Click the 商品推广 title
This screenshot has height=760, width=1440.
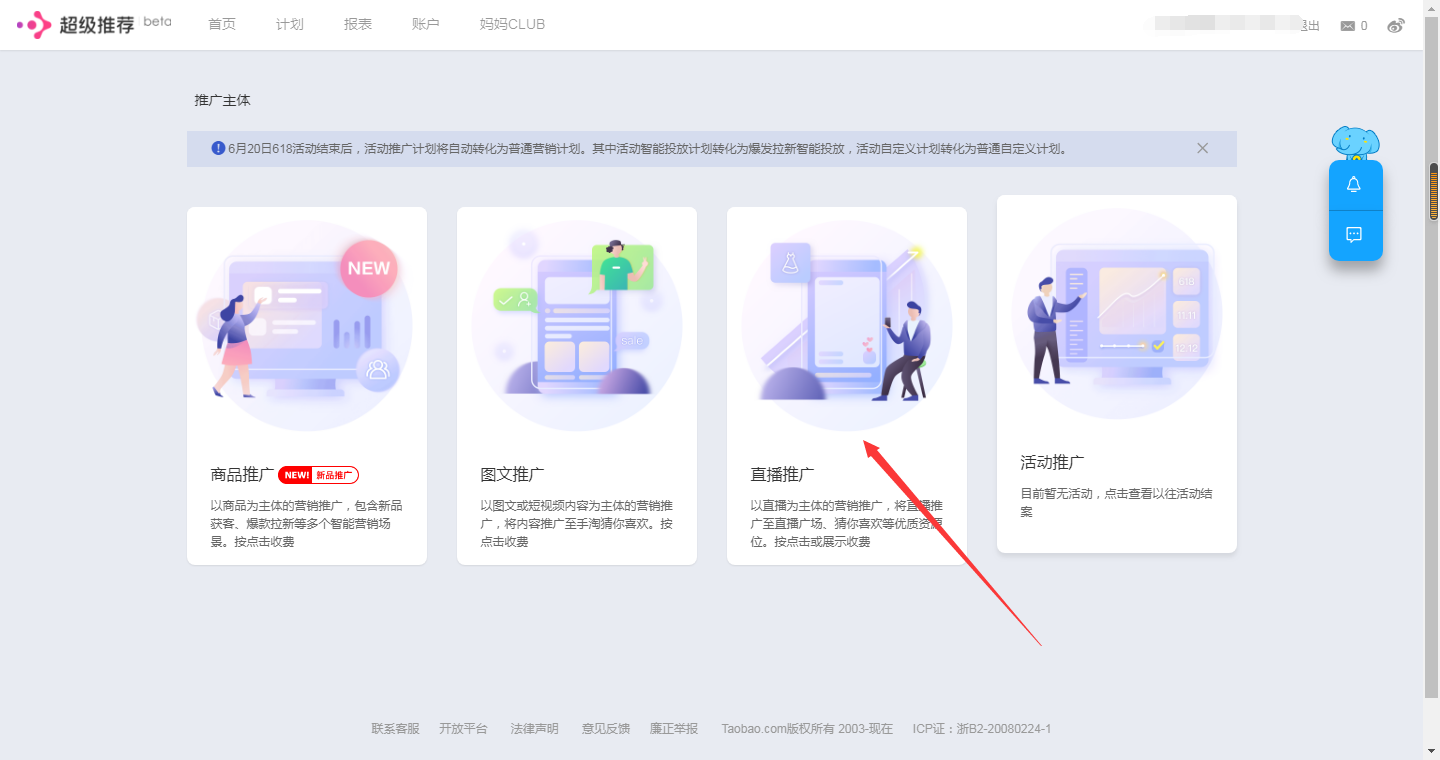click(243, 475)
